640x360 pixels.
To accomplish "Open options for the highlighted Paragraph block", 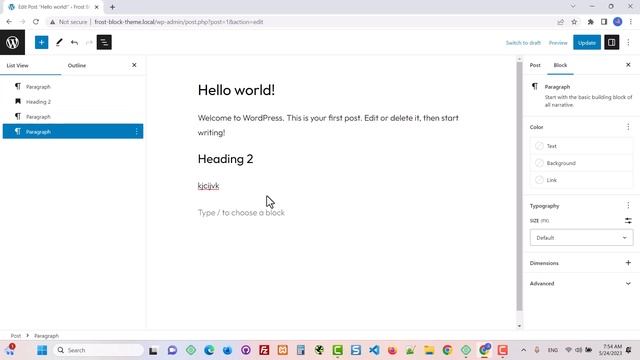I will (137, 131).
